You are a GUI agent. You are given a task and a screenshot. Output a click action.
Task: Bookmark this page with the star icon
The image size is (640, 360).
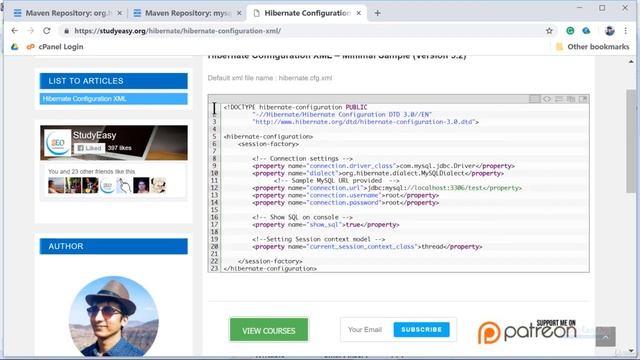(549, 31)
